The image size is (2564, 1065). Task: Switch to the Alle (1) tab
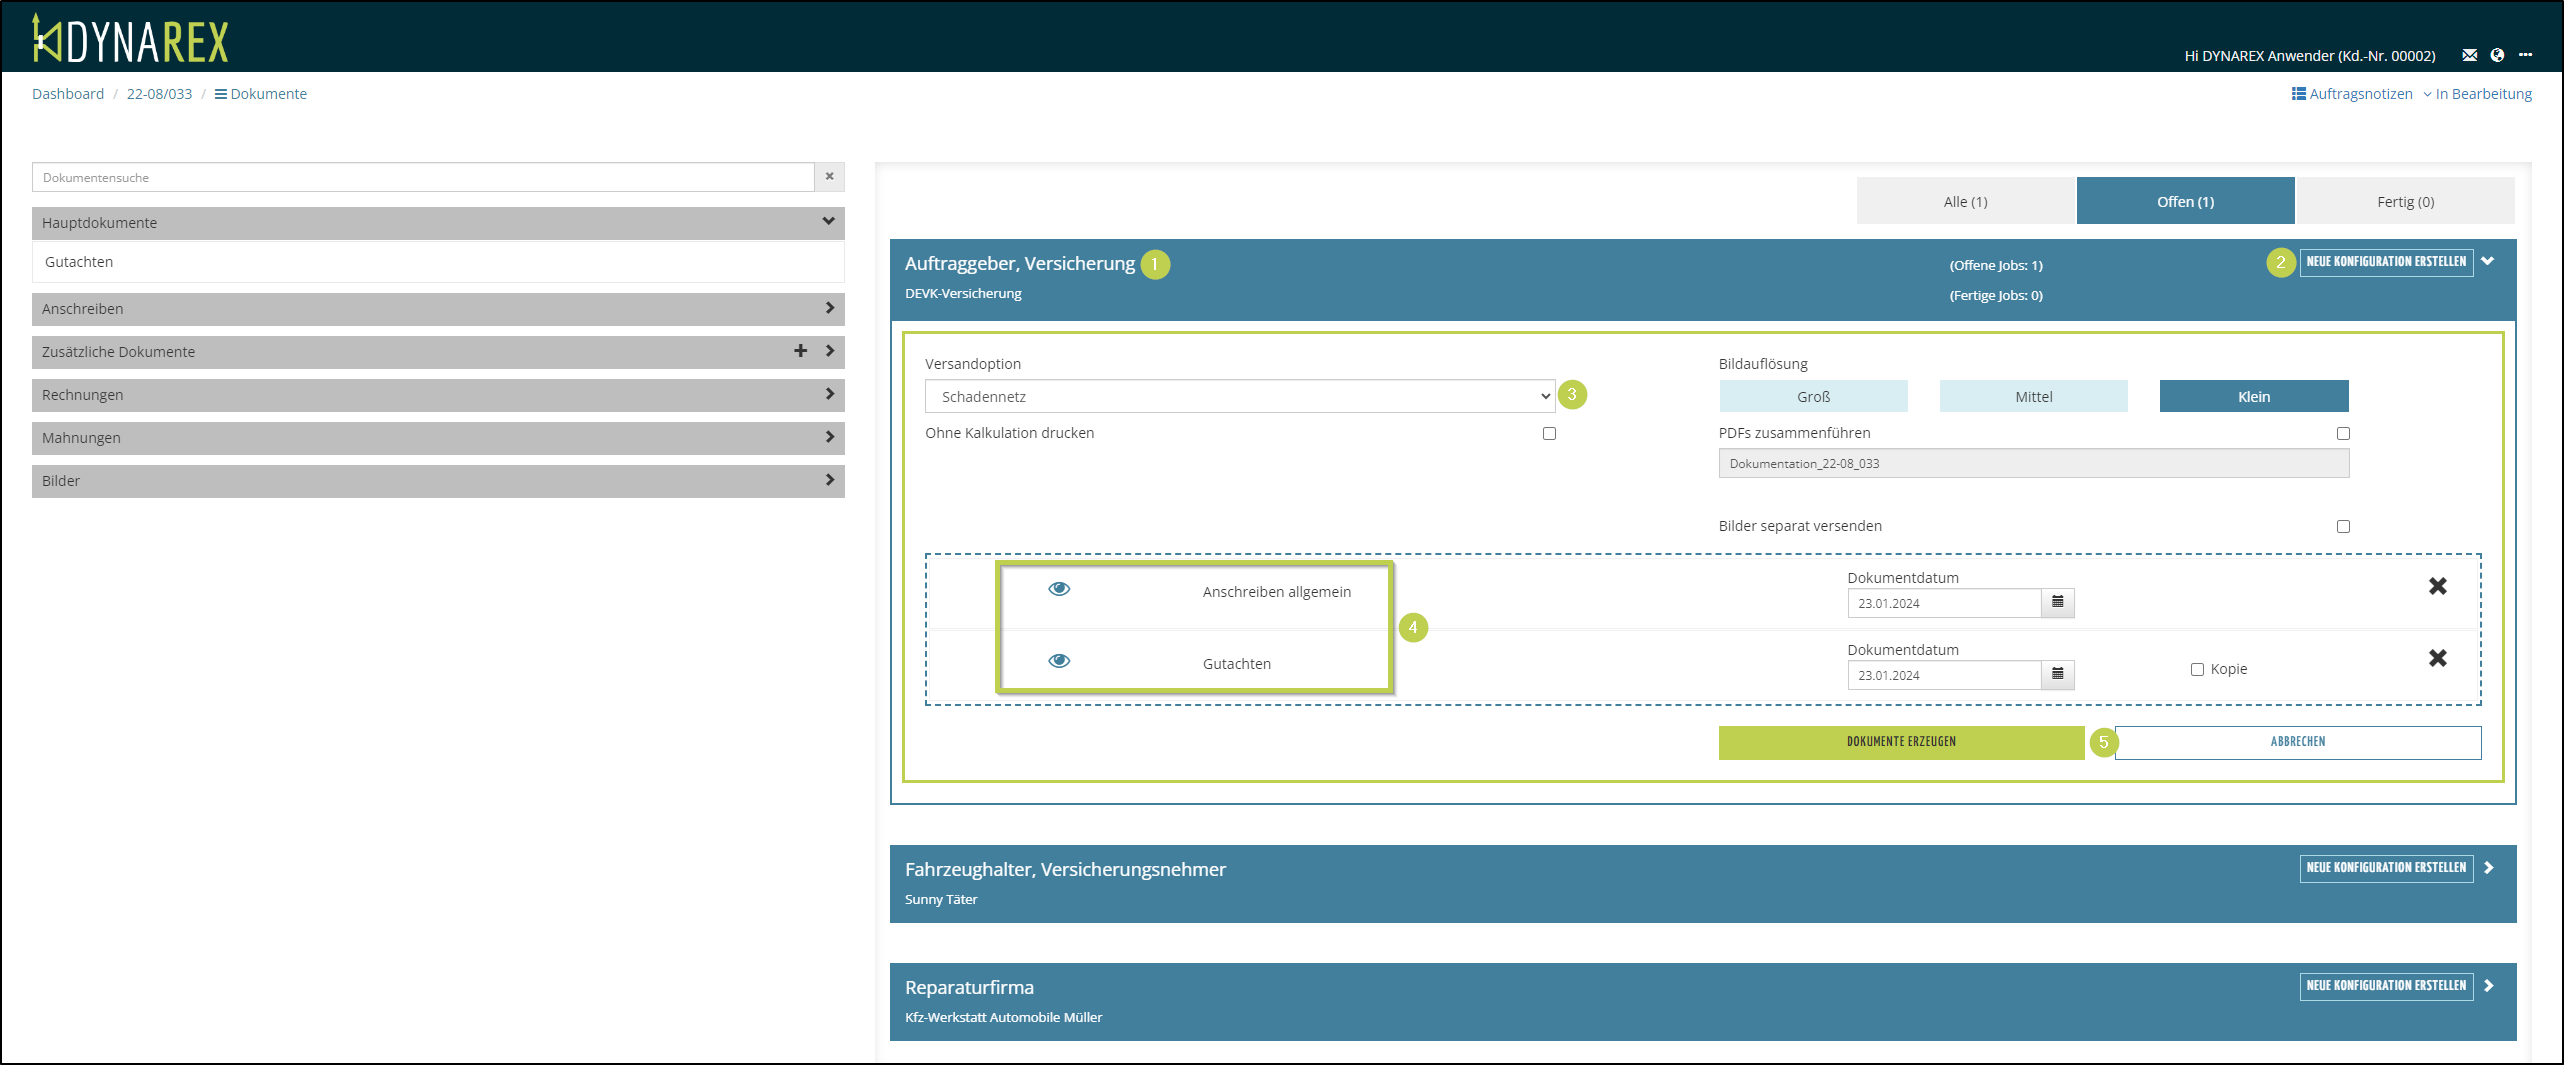coord(1965,202)
